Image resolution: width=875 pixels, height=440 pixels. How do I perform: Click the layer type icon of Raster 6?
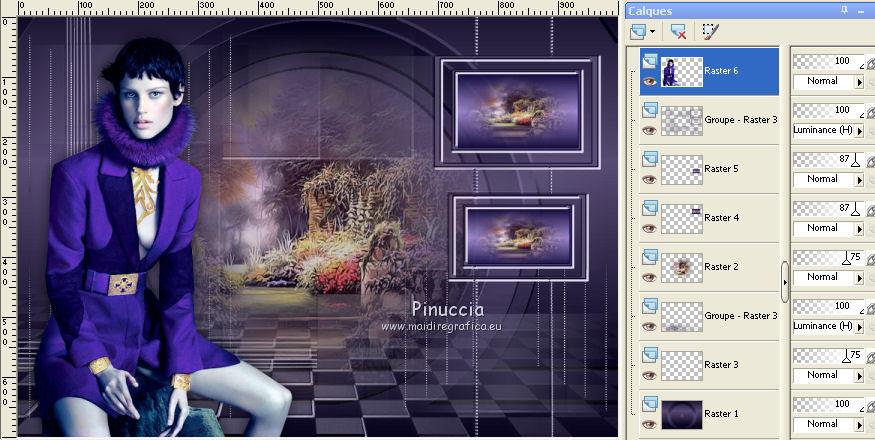click(x=650, y=61)
